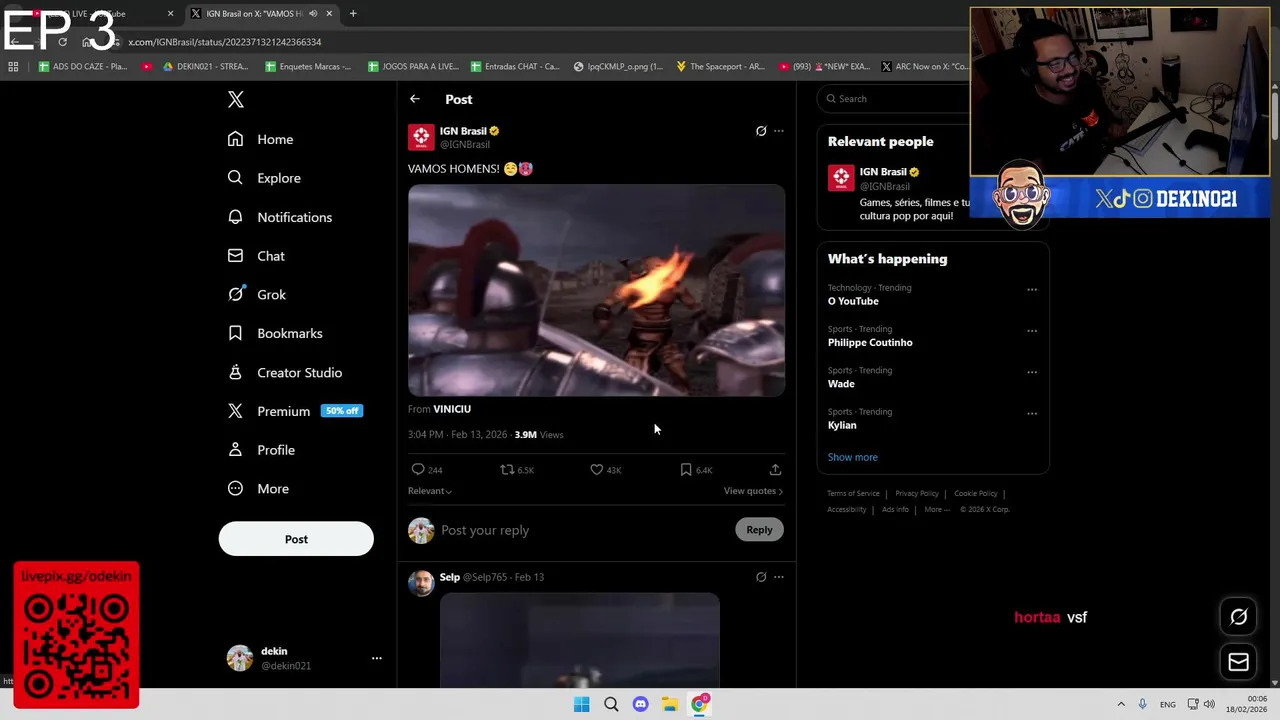Open more options for Philippe Coutinho trend

click(x=1032, y=331)
